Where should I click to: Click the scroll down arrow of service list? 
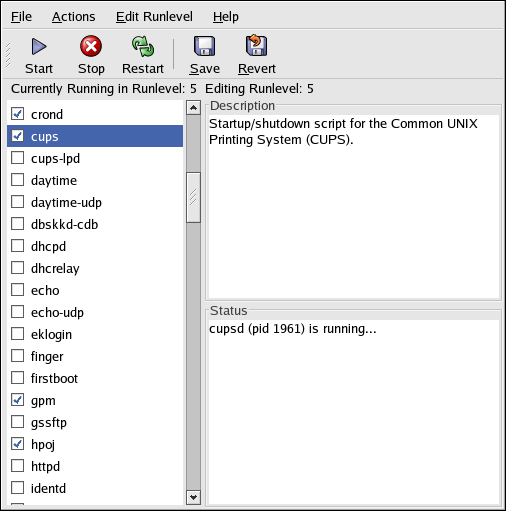point(193,497)
